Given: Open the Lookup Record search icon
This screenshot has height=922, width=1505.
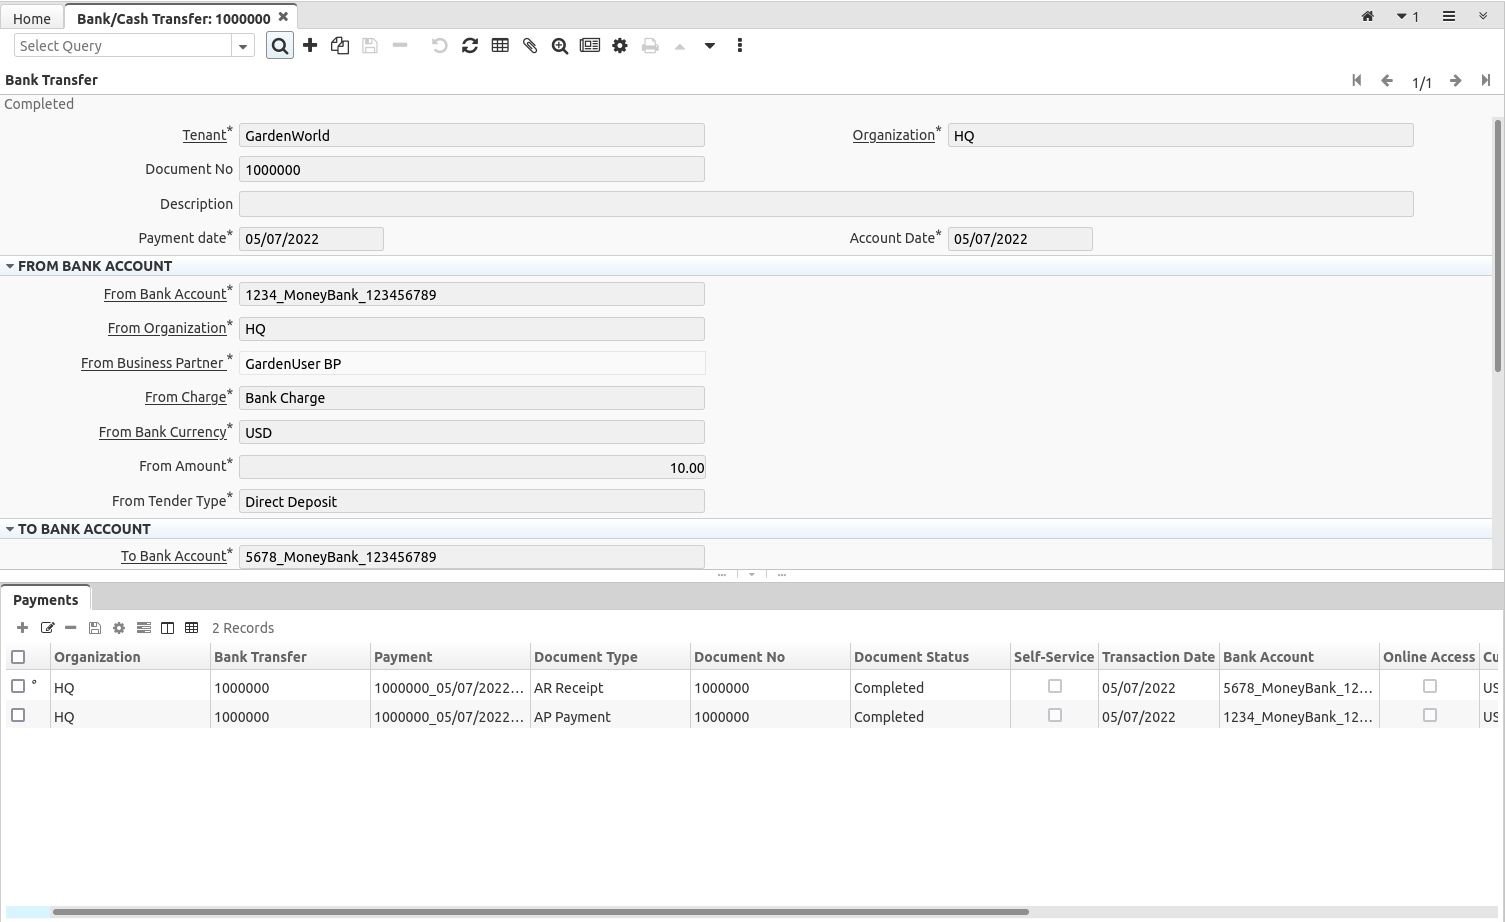Looking at the screenshot, I should click(x=279, y=45).
